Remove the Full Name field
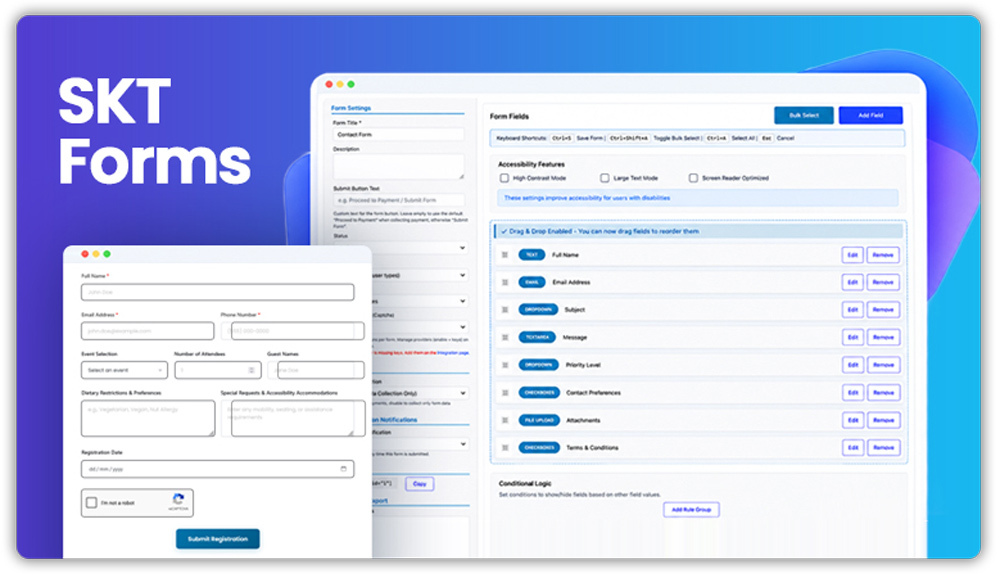Viewport: 1000px width, 578px height. tap(883, 255)
